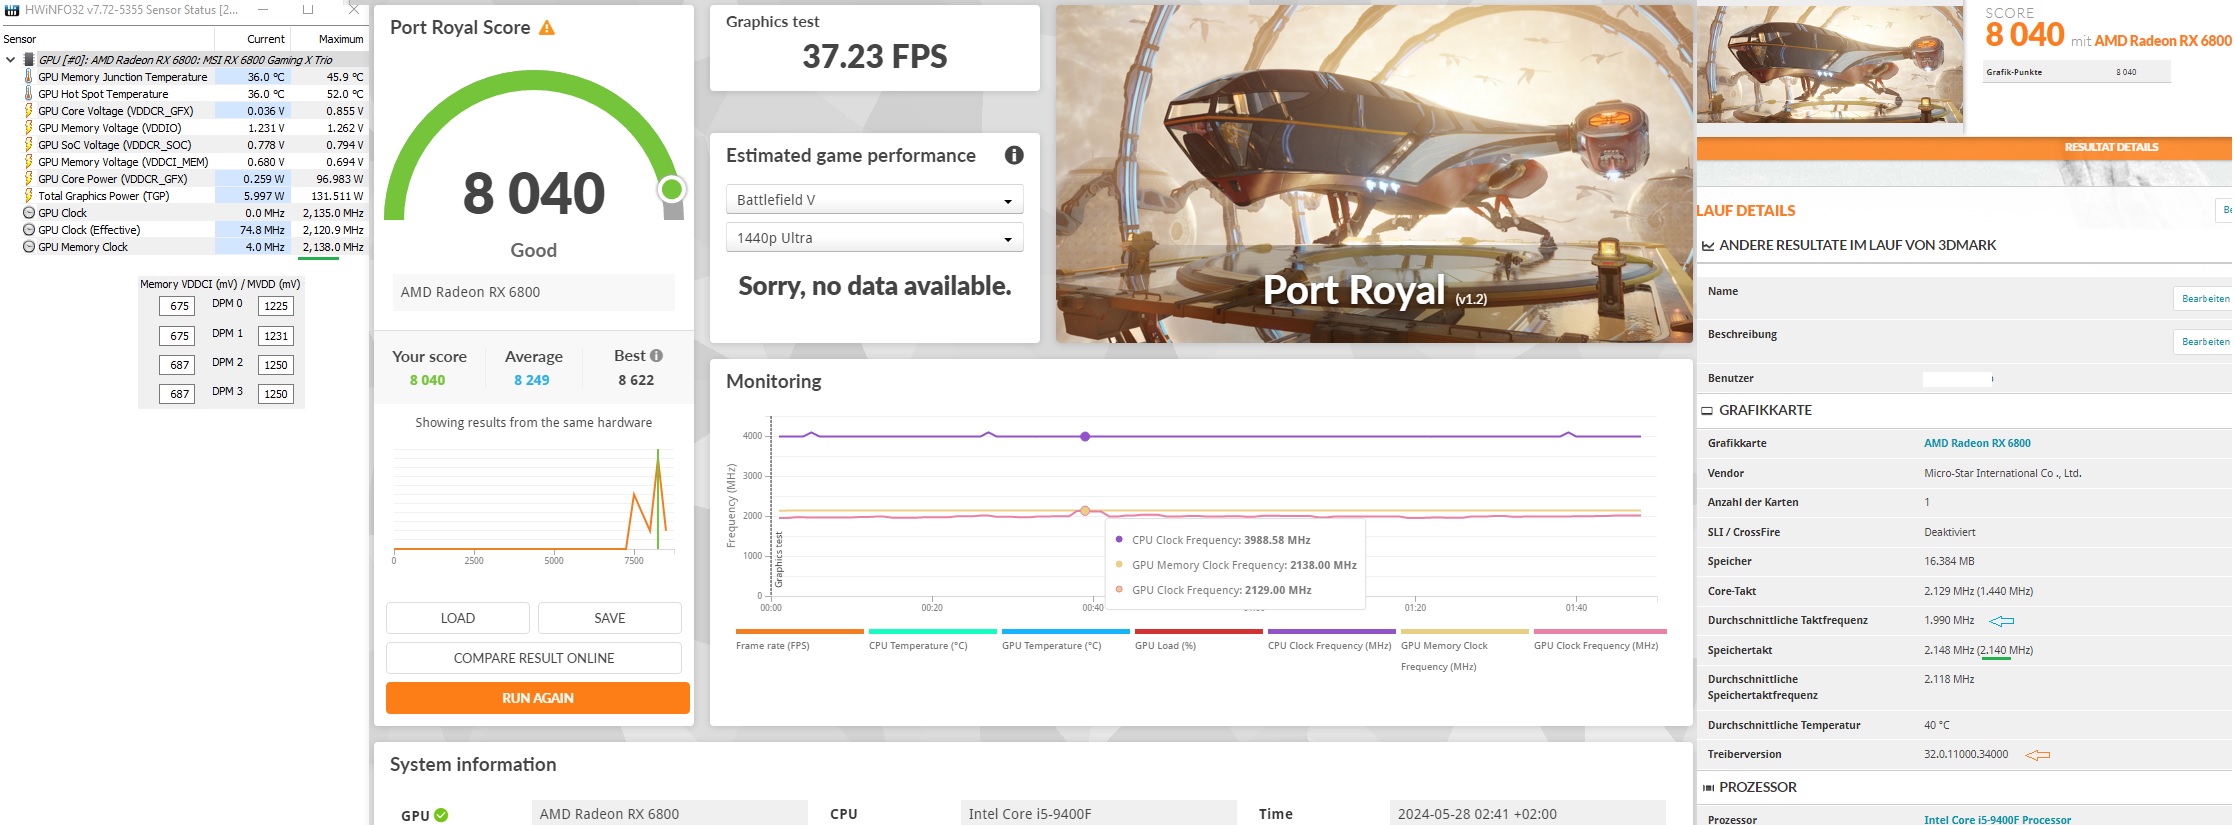This screenshot has height=825, width=2235.
Task: Toggle GPU Clock Frequency chart legend
Action: (x=1599, y=640)
